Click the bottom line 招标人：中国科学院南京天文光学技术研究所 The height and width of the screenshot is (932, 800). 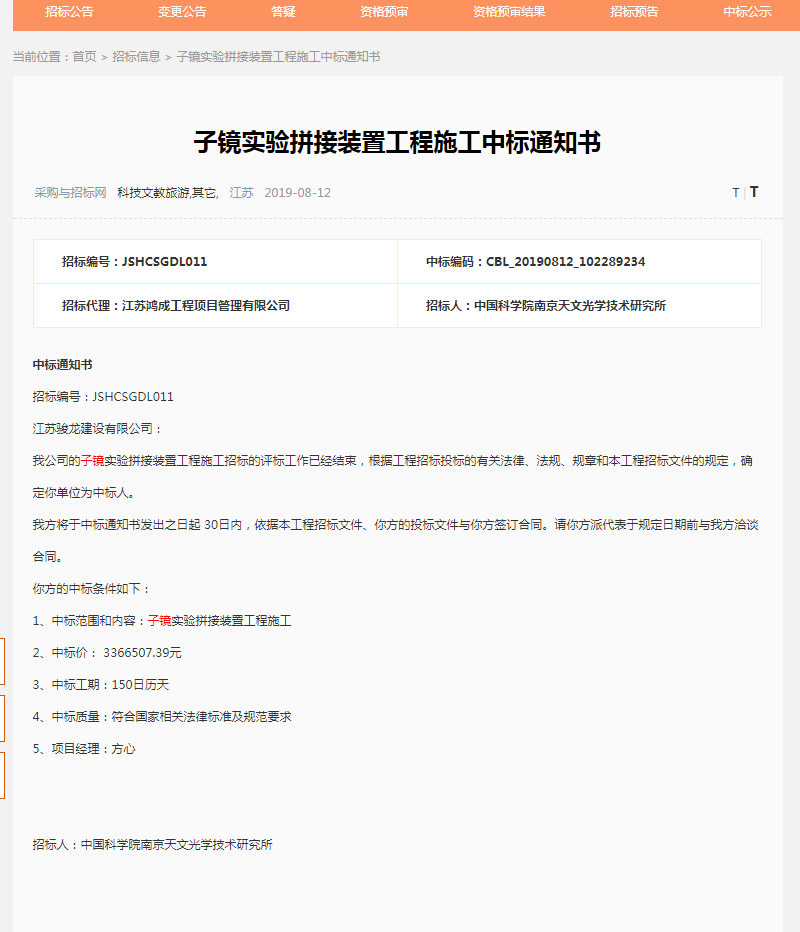(x=153, y=845)
